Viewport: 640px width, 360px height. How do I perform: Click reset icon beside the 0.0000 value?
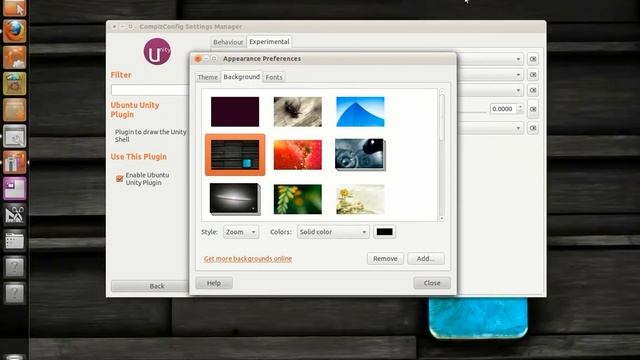click(x=533, y=109)
